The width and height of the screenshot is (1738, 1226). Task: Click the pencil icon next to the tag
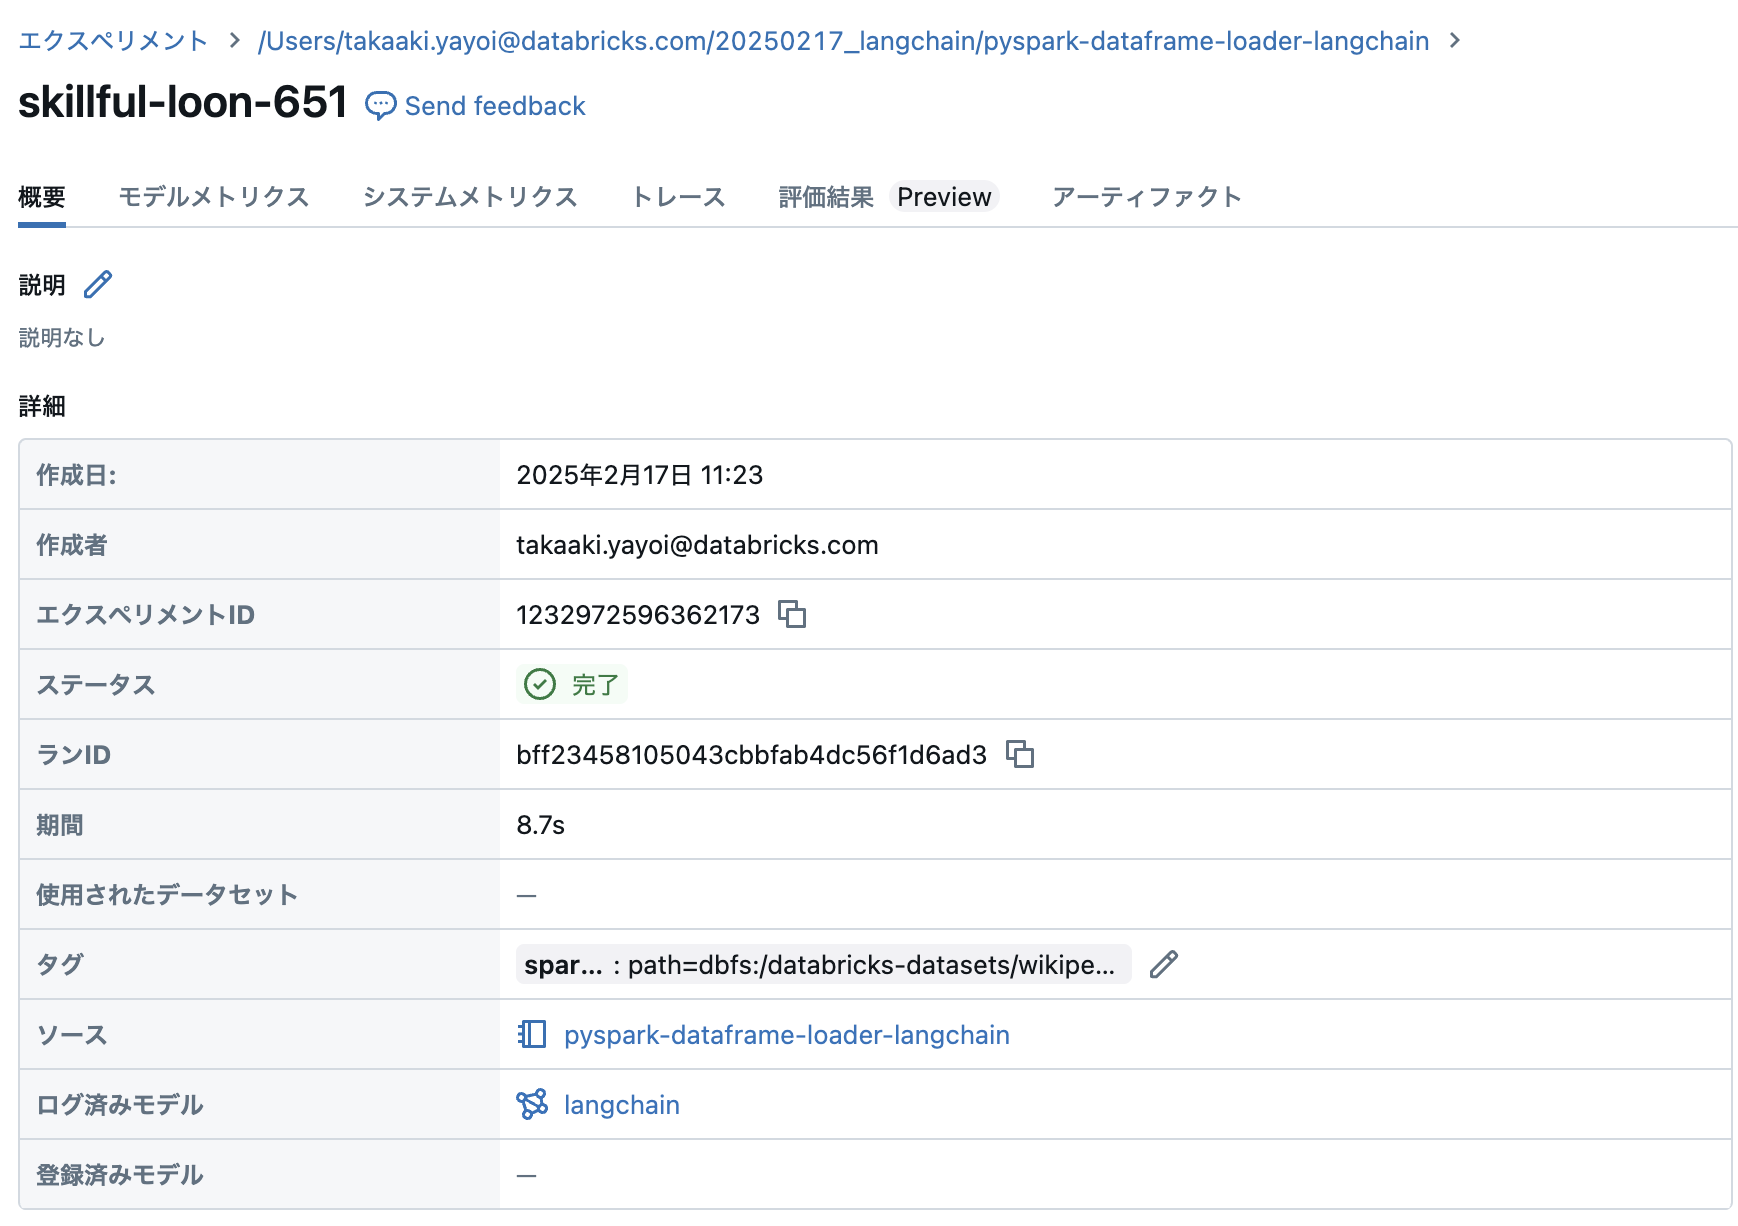pyautogui.click(x=1163, y=965)
